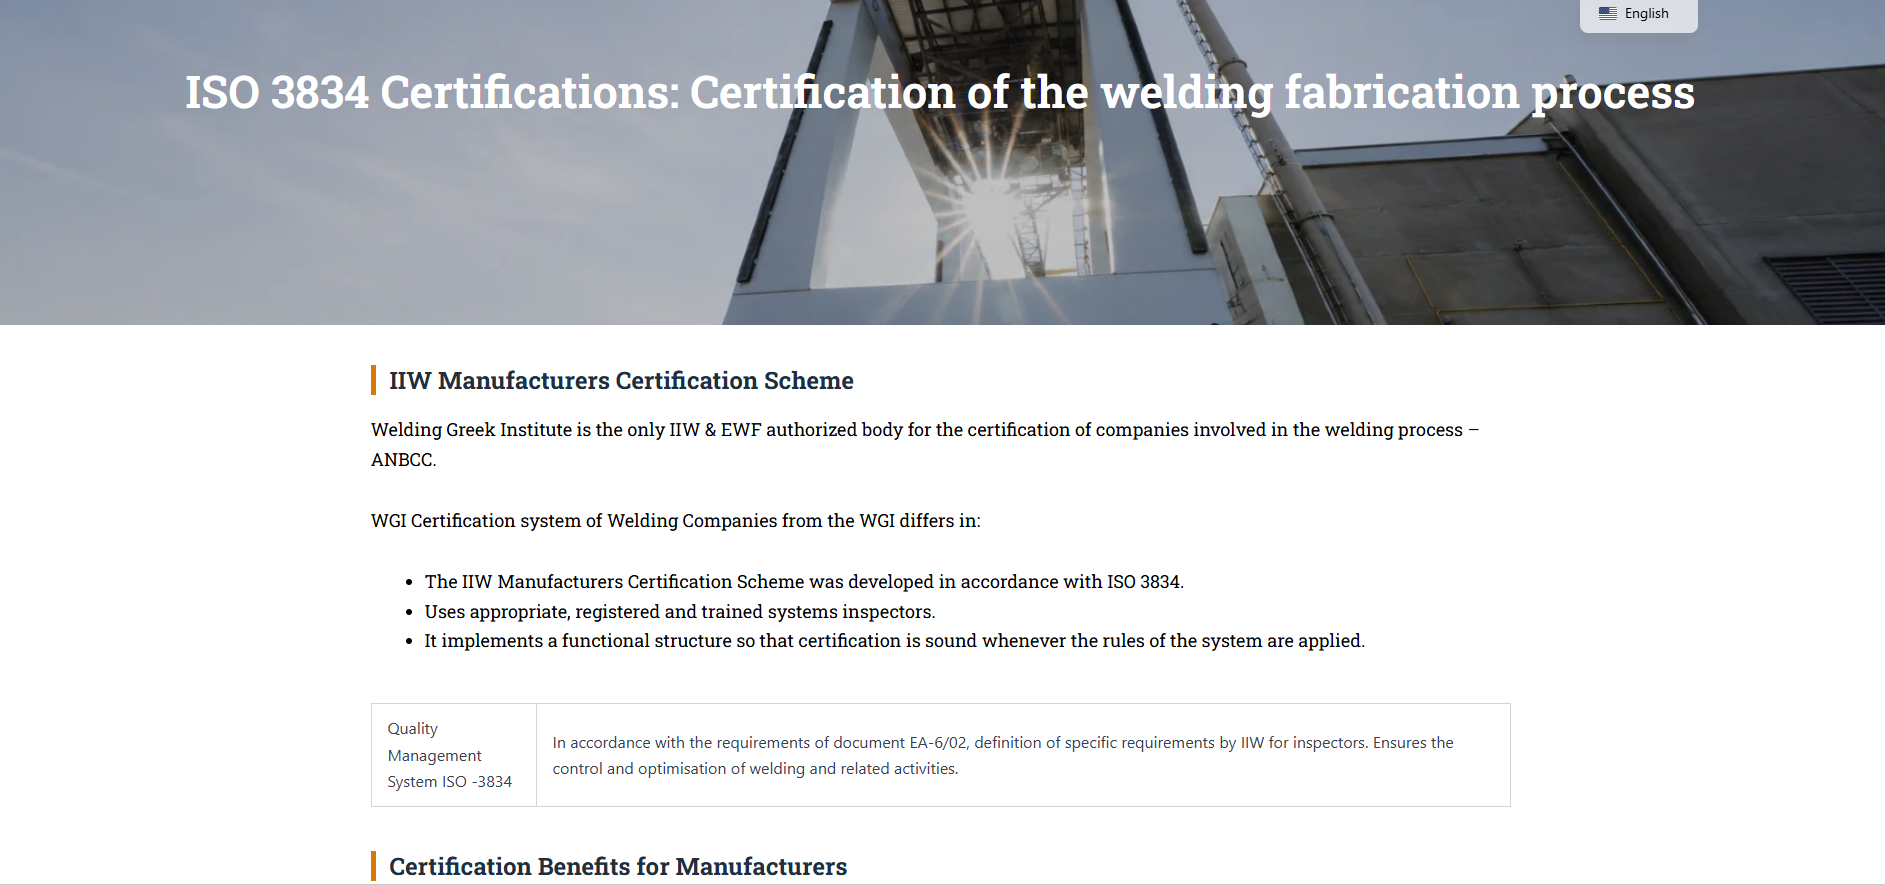1885x885 pixels.
Task: Click the third bullet point marker
Action: (x=409, y=642)
